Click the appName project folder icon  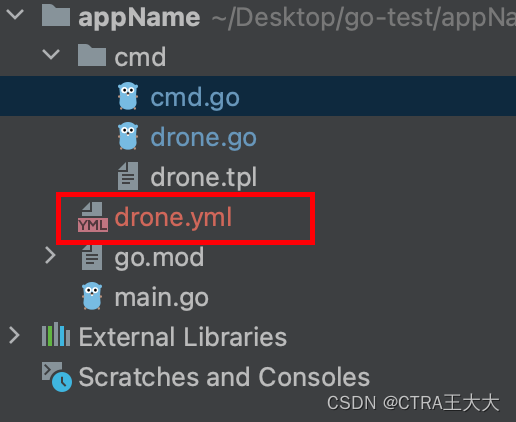56,15
